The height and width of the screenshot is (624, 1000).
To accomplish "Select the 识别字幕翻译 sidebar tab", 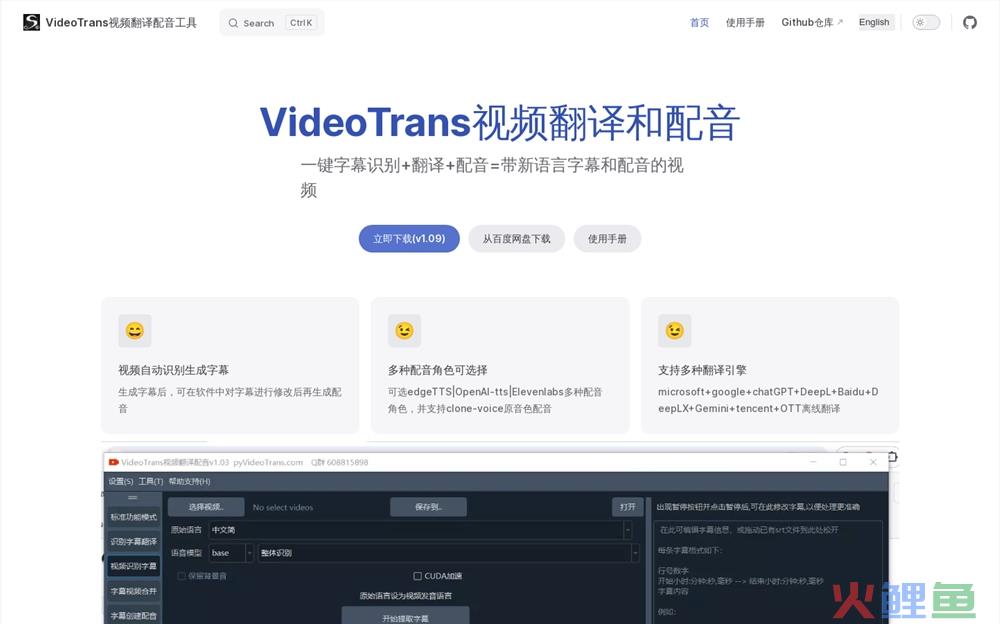I will point(133,542).
